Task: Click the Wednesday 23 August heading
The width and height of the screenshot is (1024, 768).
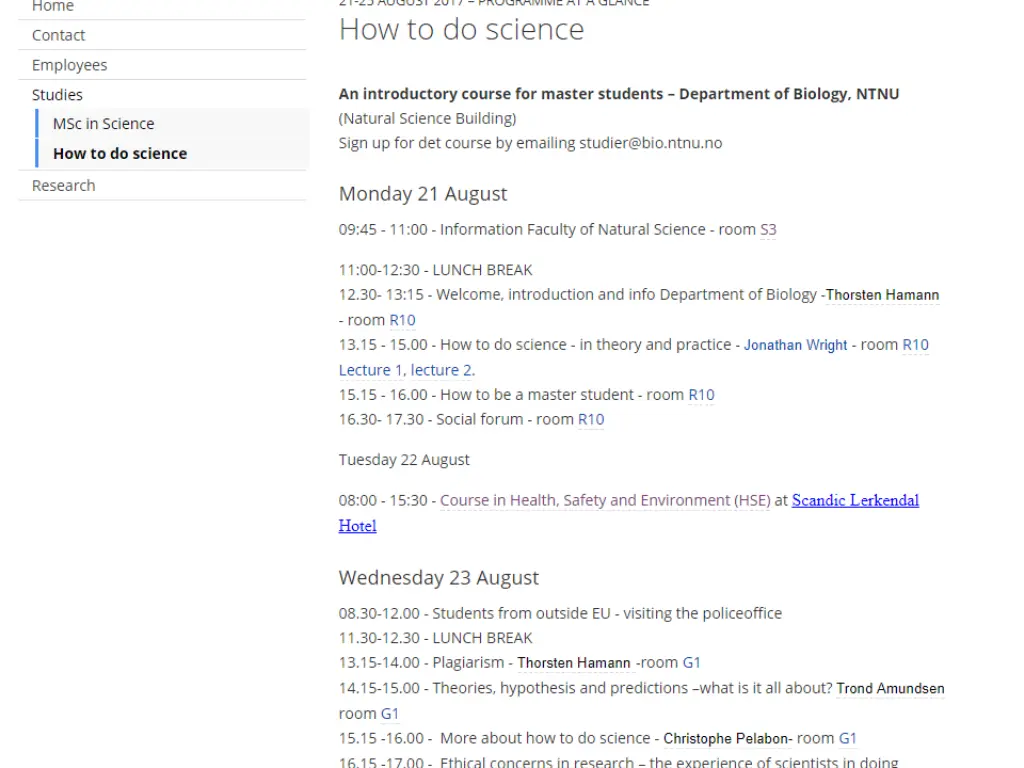Action: (x=439, y=578)
